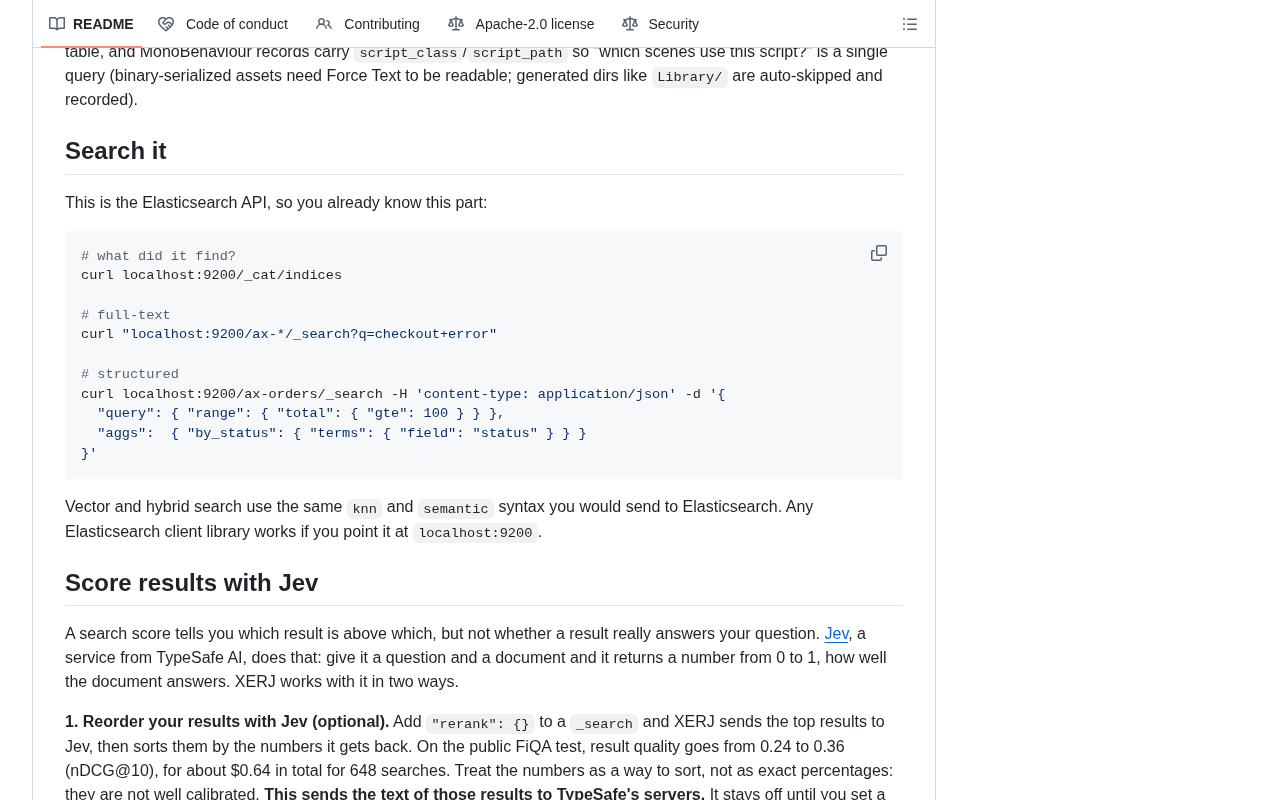Open the Code of conduct tab
Image resolution: width=1280 pixels, height=800 pixels.
pyautogui.click(x=223, y=24)
